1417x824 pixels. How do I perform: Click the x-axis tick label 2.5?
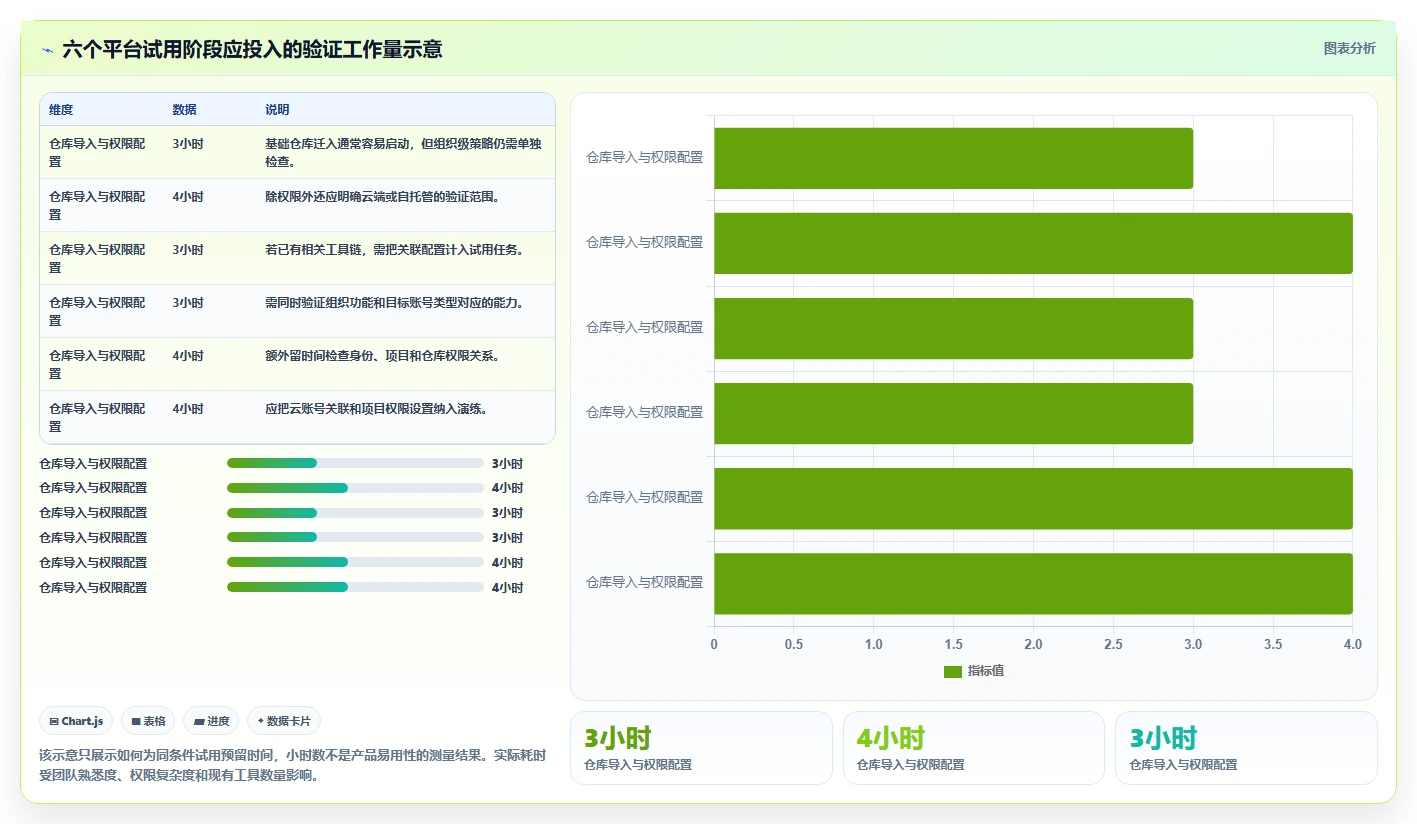click(x=1113, y=645)
